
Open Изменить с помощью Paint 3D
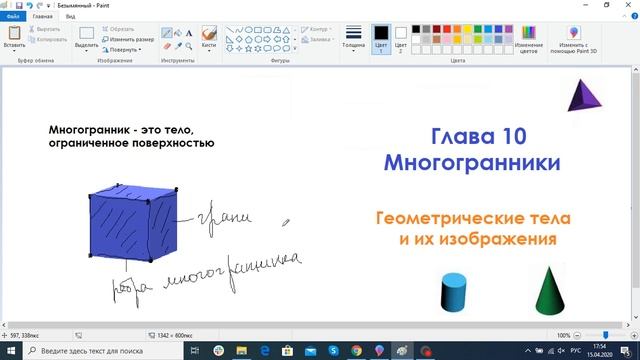pyautogui.click(x=573, y=39)
